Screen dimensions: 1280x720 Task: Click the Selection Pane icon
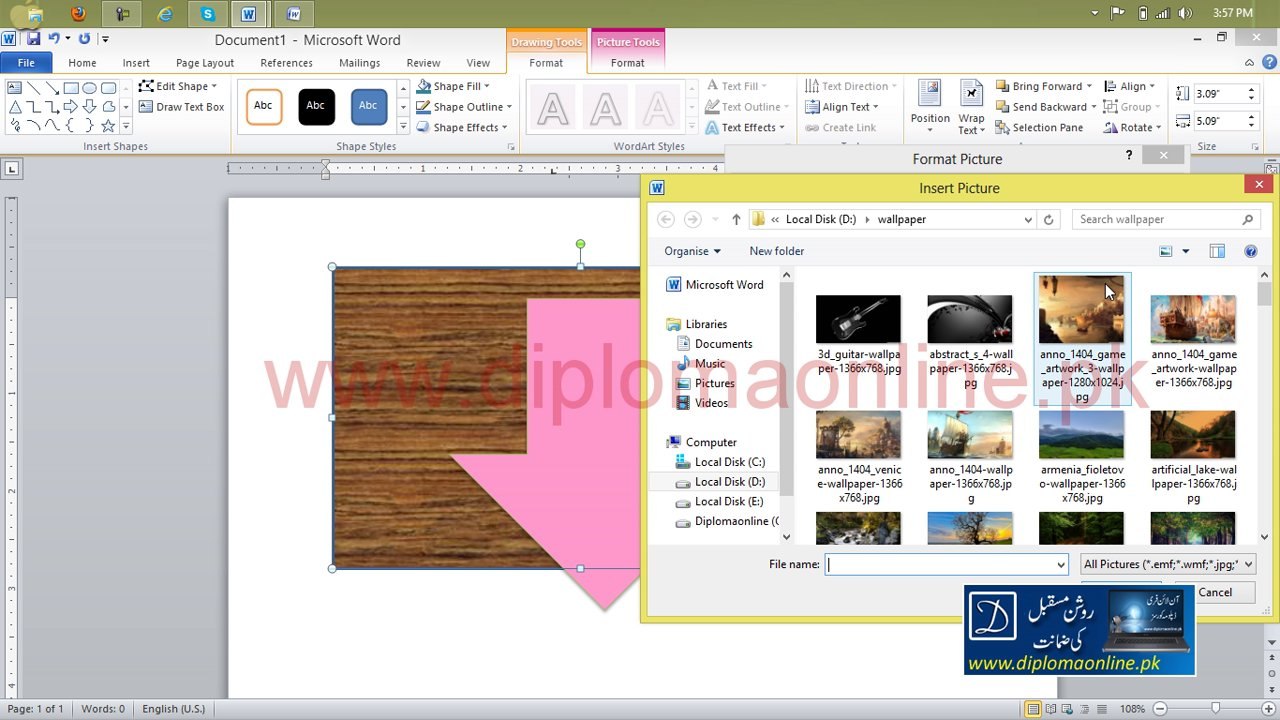(1002, 128)
